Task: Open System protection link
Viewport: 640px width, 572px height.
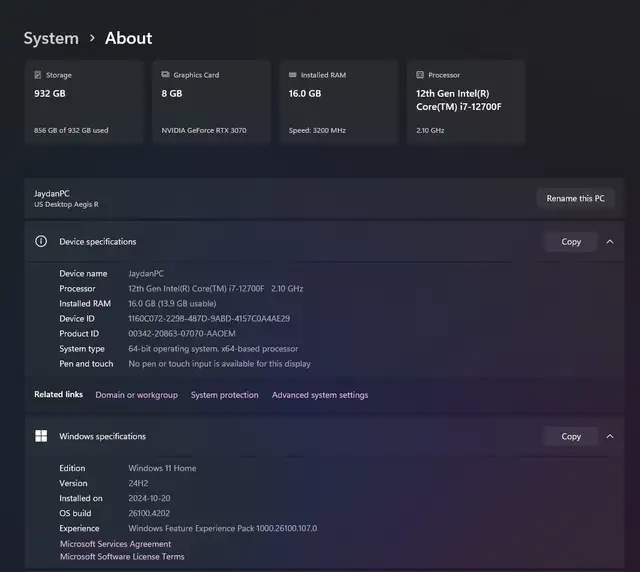Action: 224,395
